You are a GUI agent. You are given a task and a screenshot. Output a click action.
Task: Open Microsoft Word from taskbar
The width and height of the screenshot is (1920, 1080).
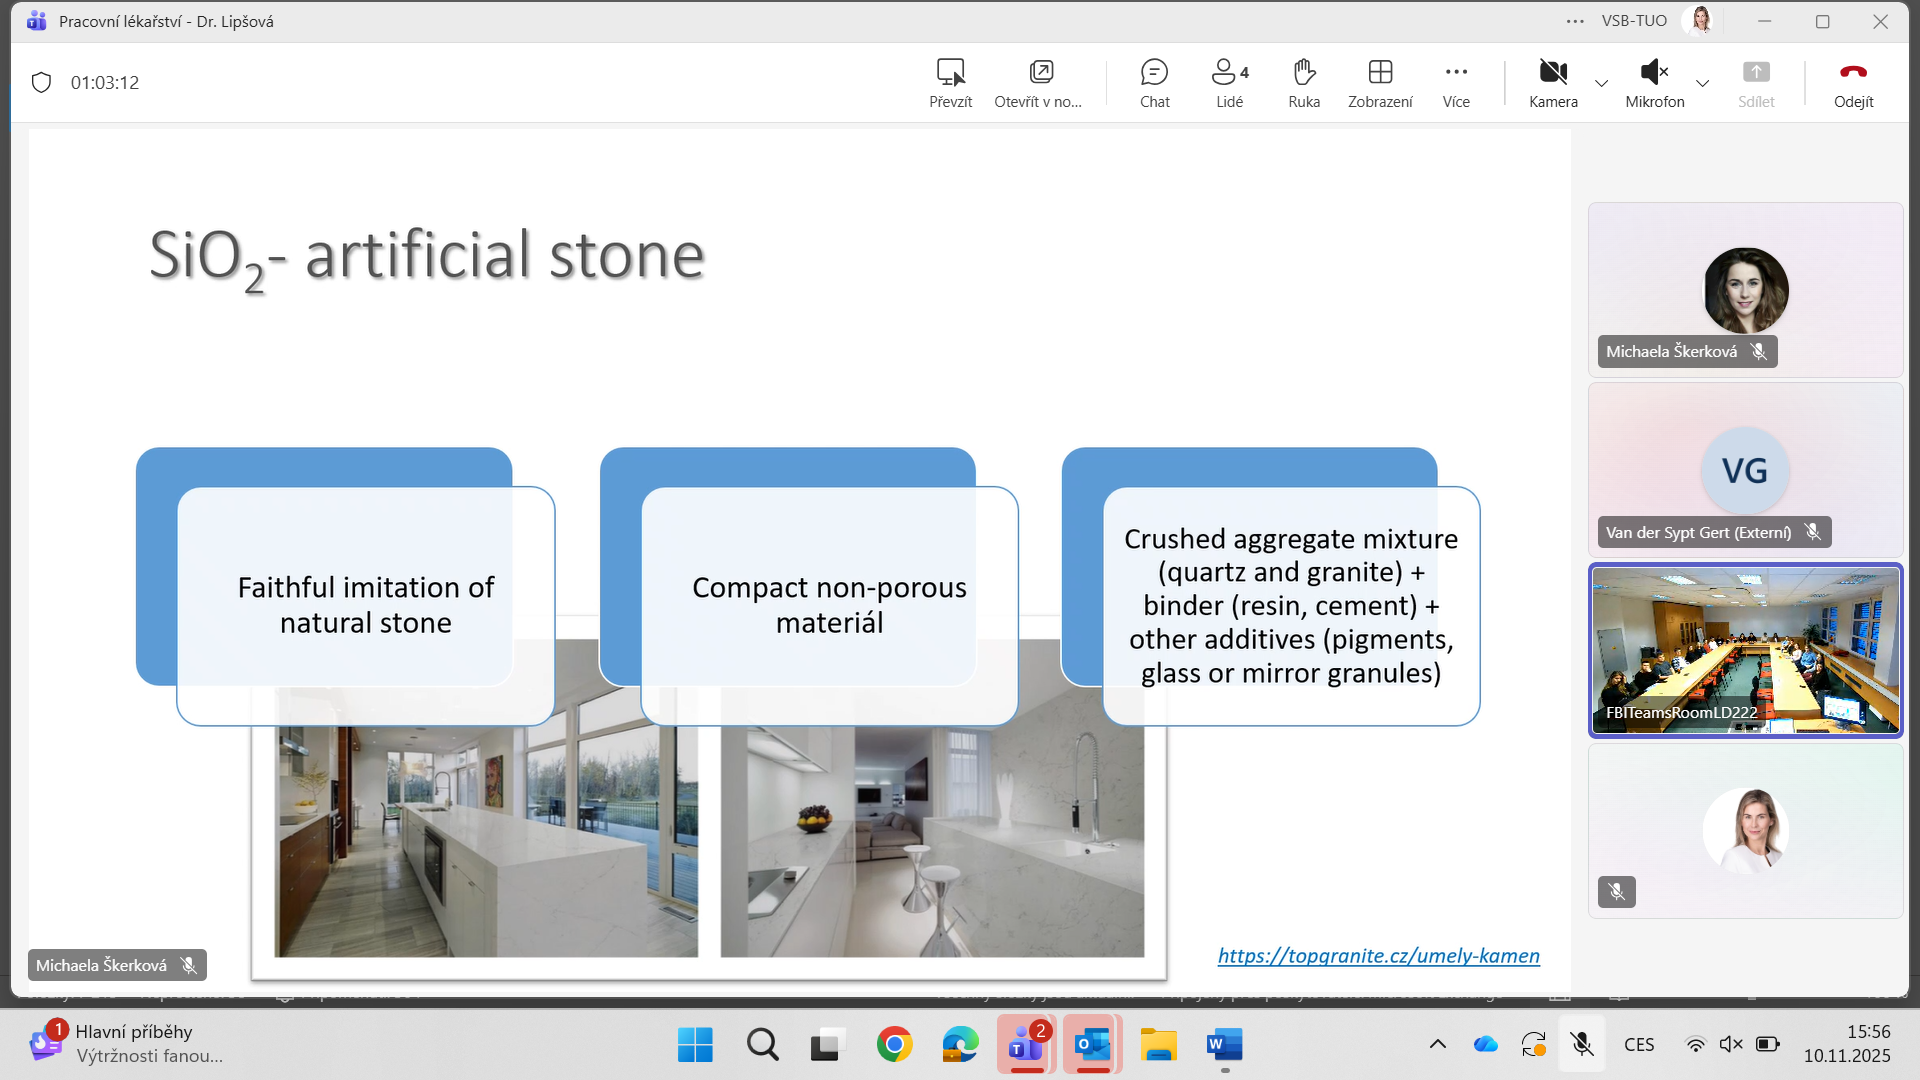(1224, 1044)
